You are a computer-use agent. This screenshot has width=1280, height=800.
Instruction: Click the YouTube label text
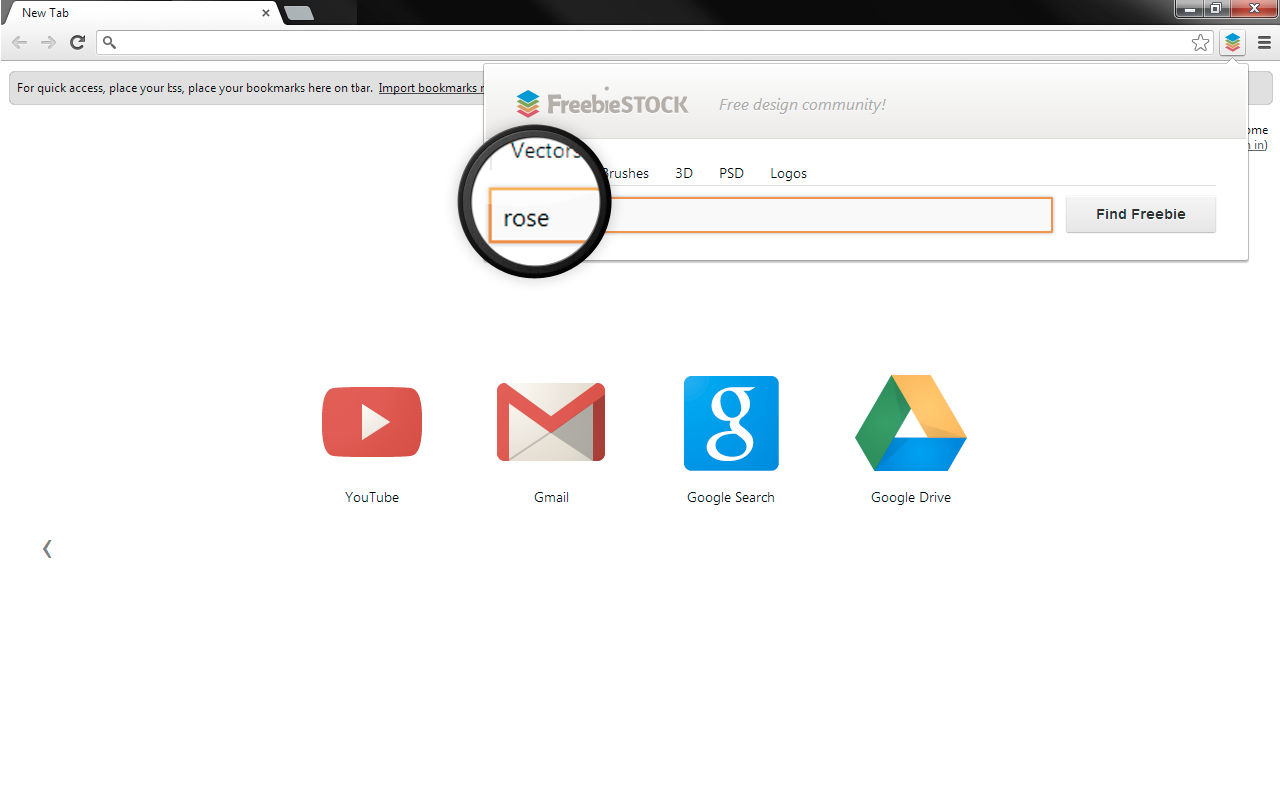coord(372,497)
